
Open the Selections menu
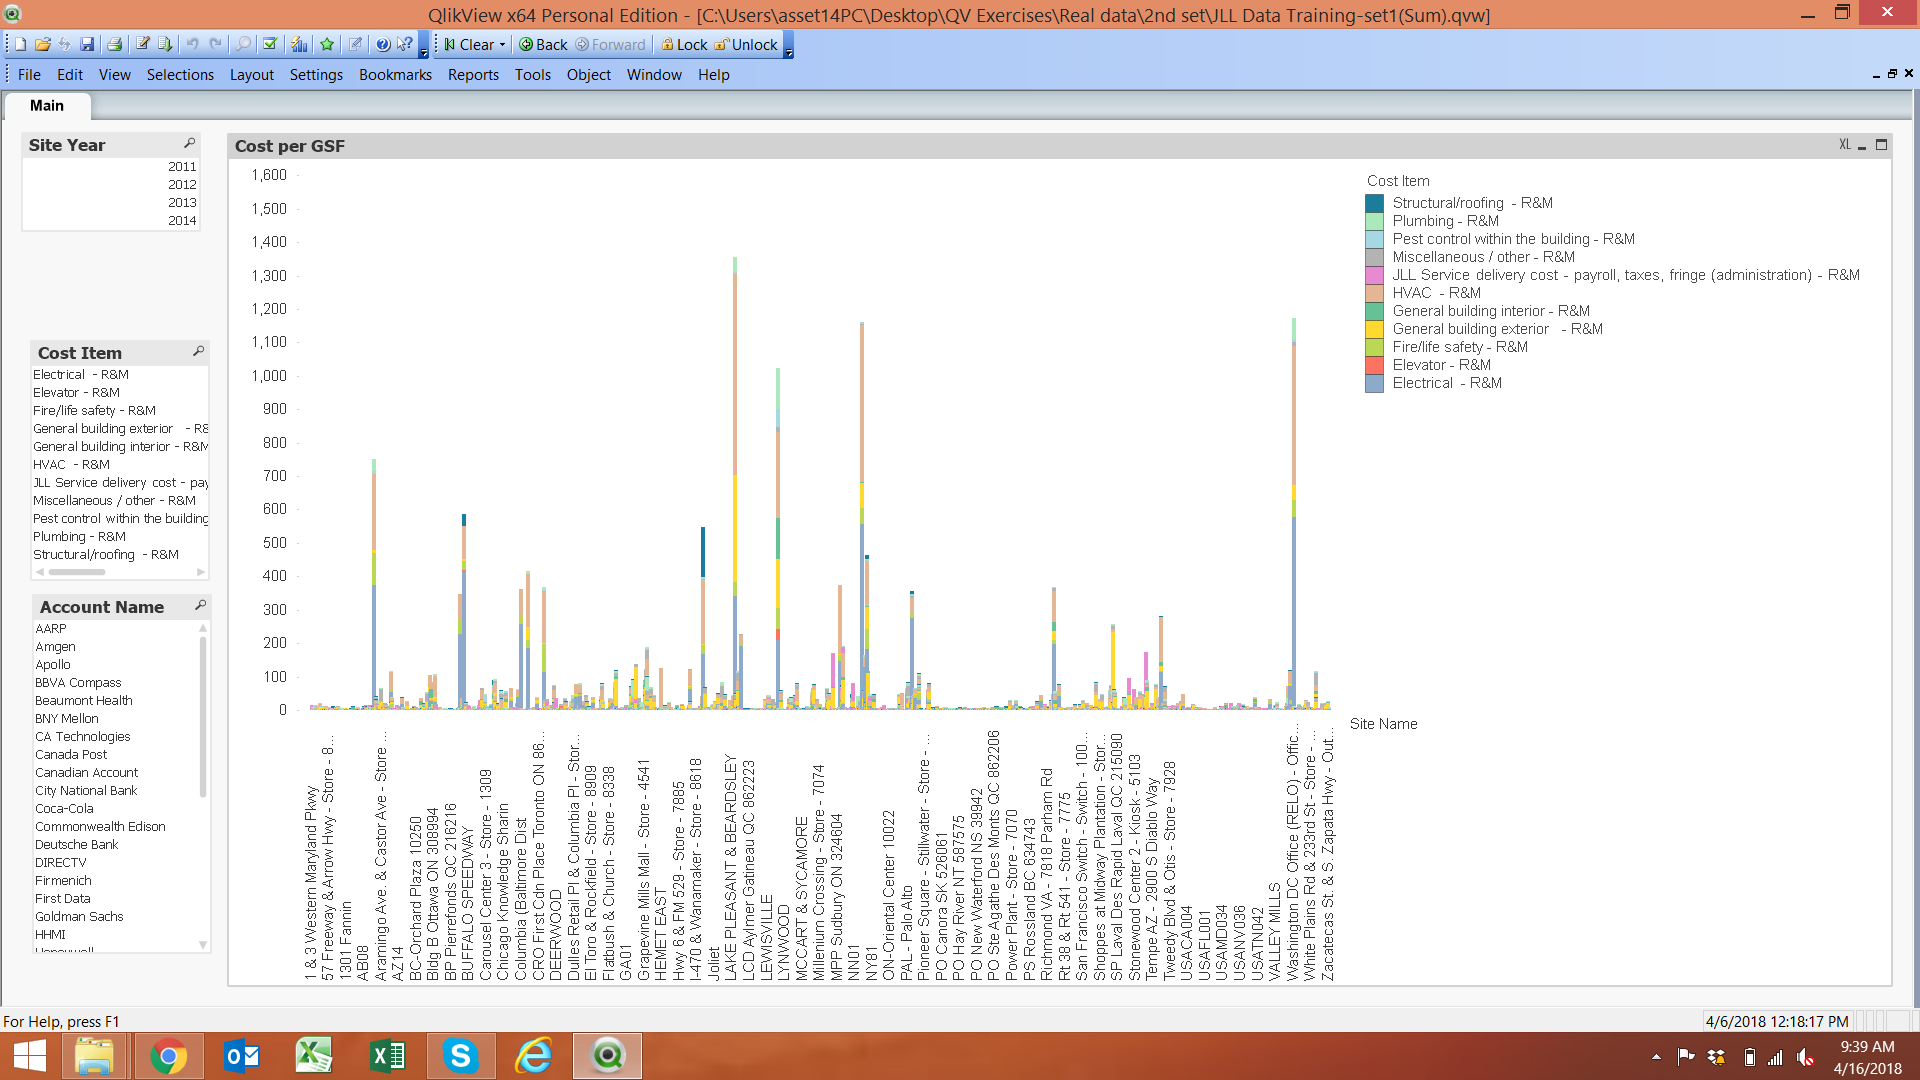(x=180, y=75)
